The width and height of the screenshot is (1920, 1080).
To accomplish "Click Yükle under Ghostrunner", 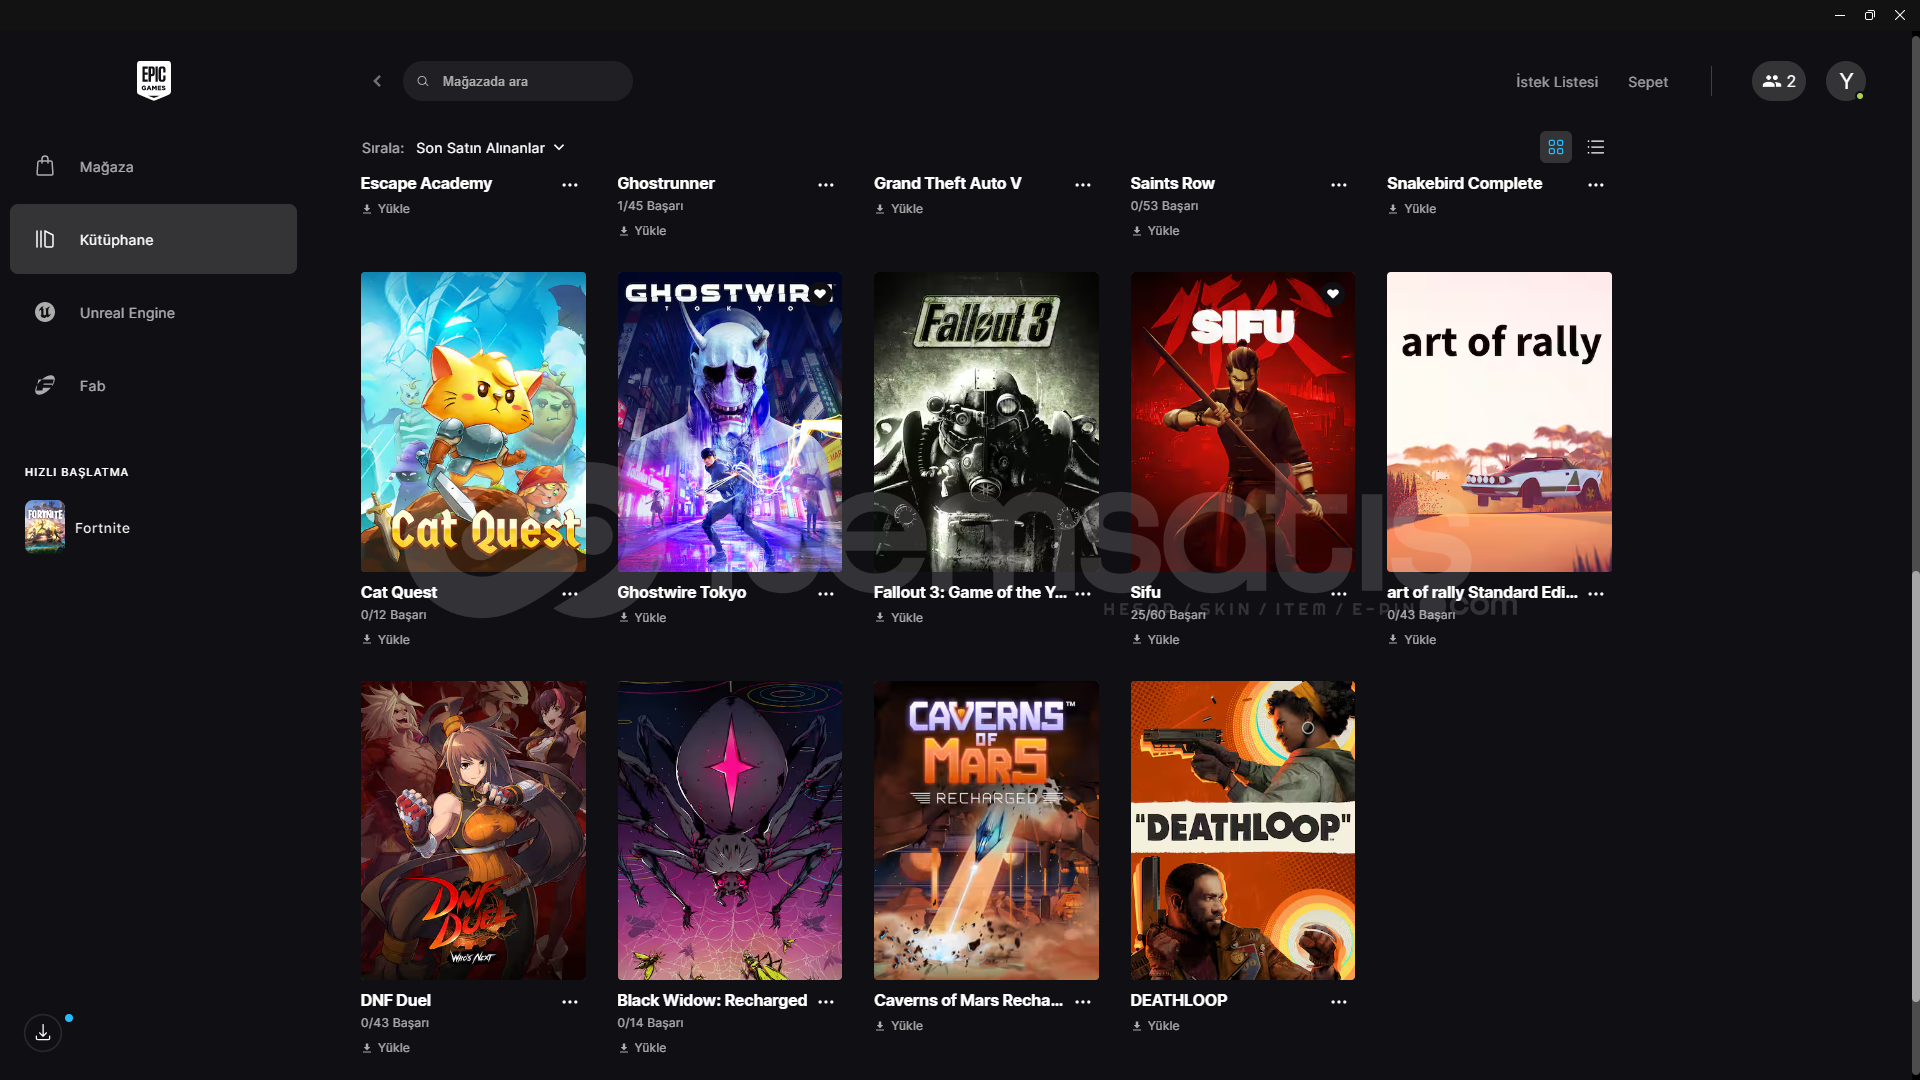I will [642, 231].
